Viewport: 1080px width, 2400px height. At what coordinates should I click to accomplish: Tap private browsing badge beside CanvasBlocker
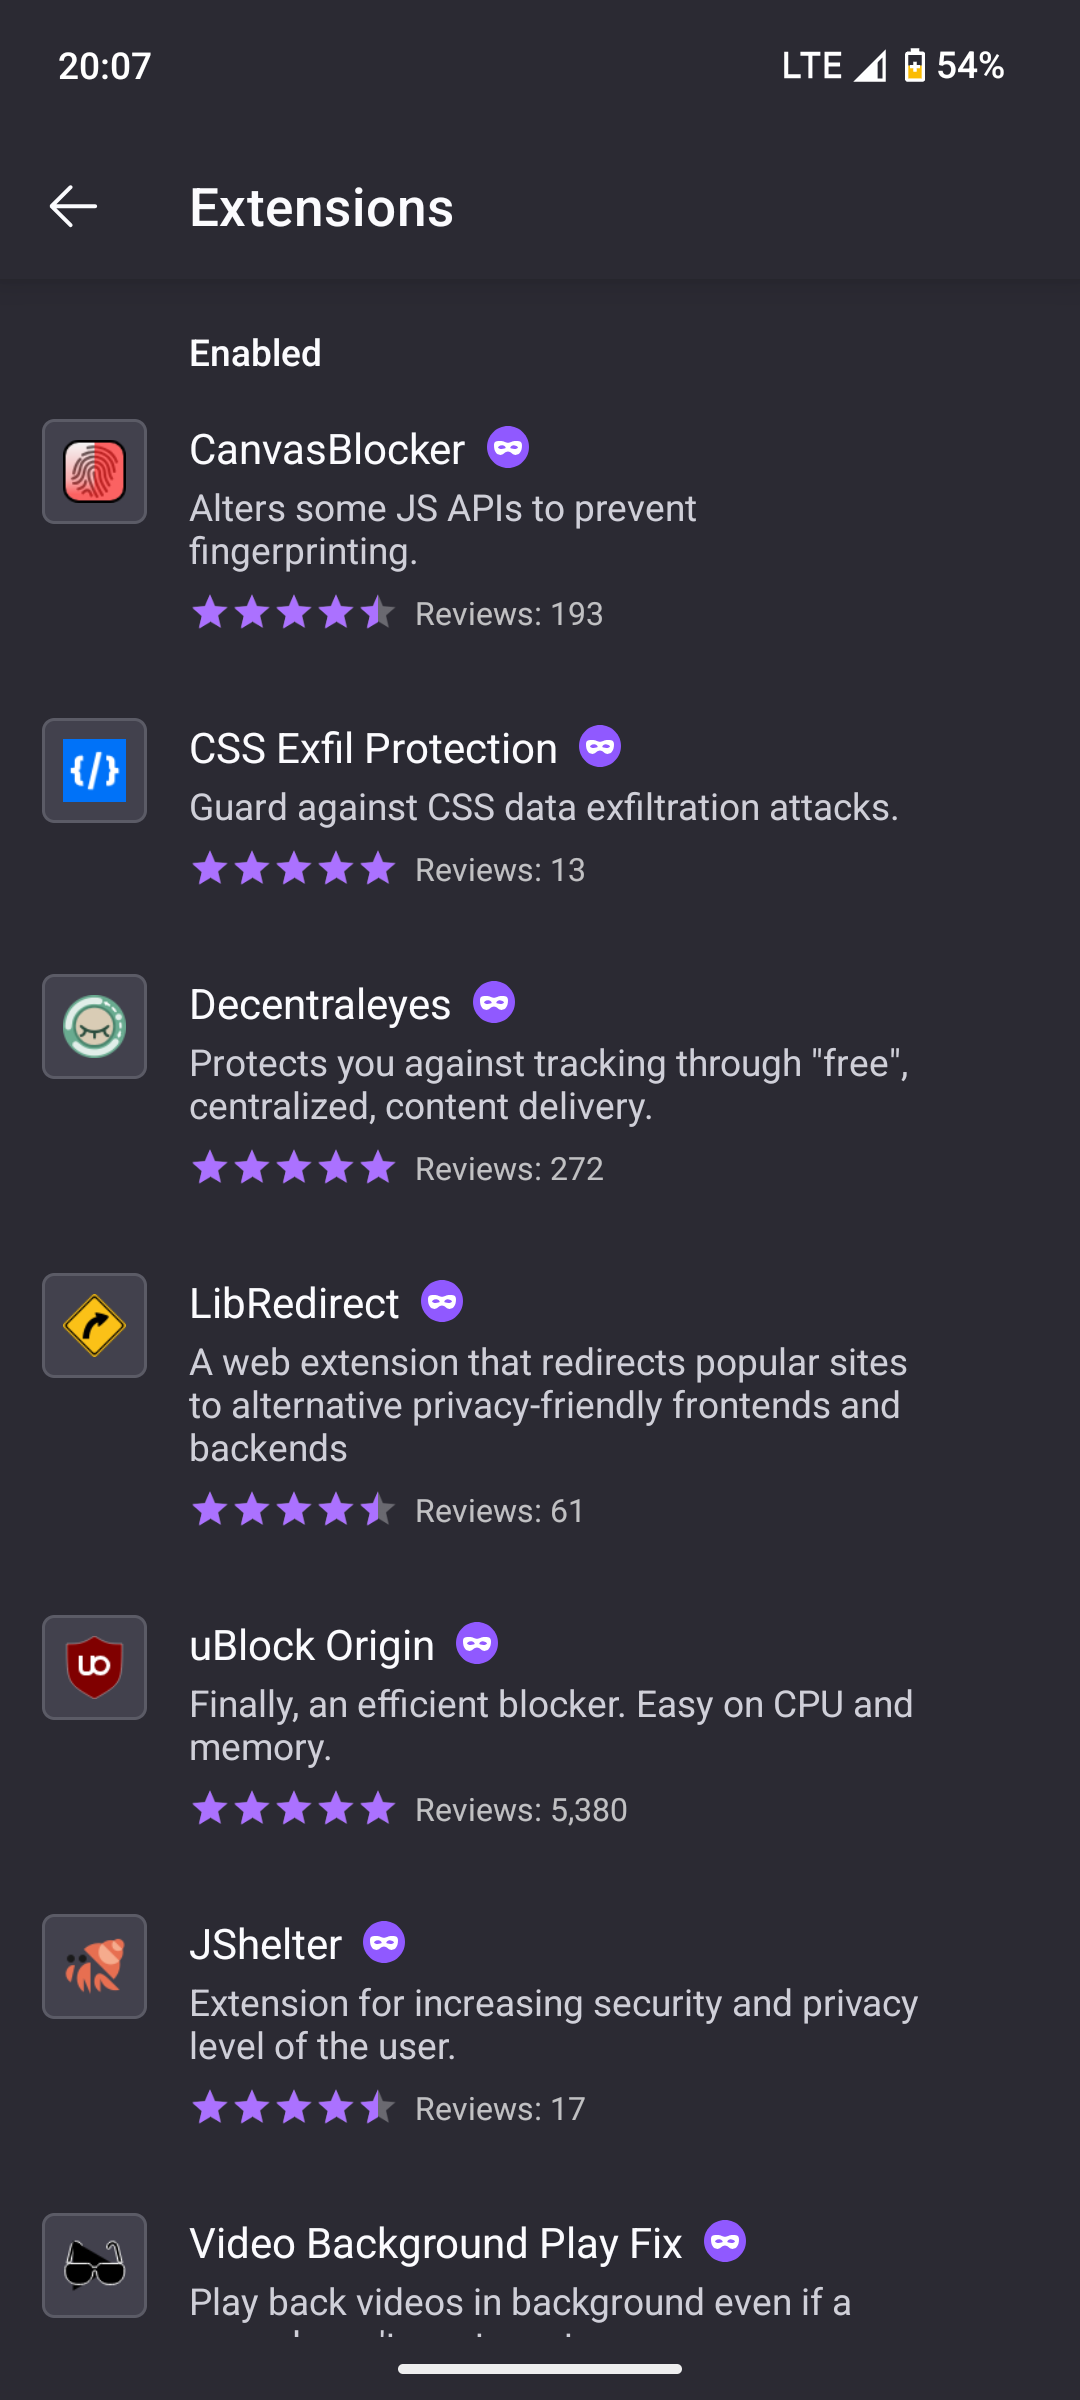pos(508,448)
